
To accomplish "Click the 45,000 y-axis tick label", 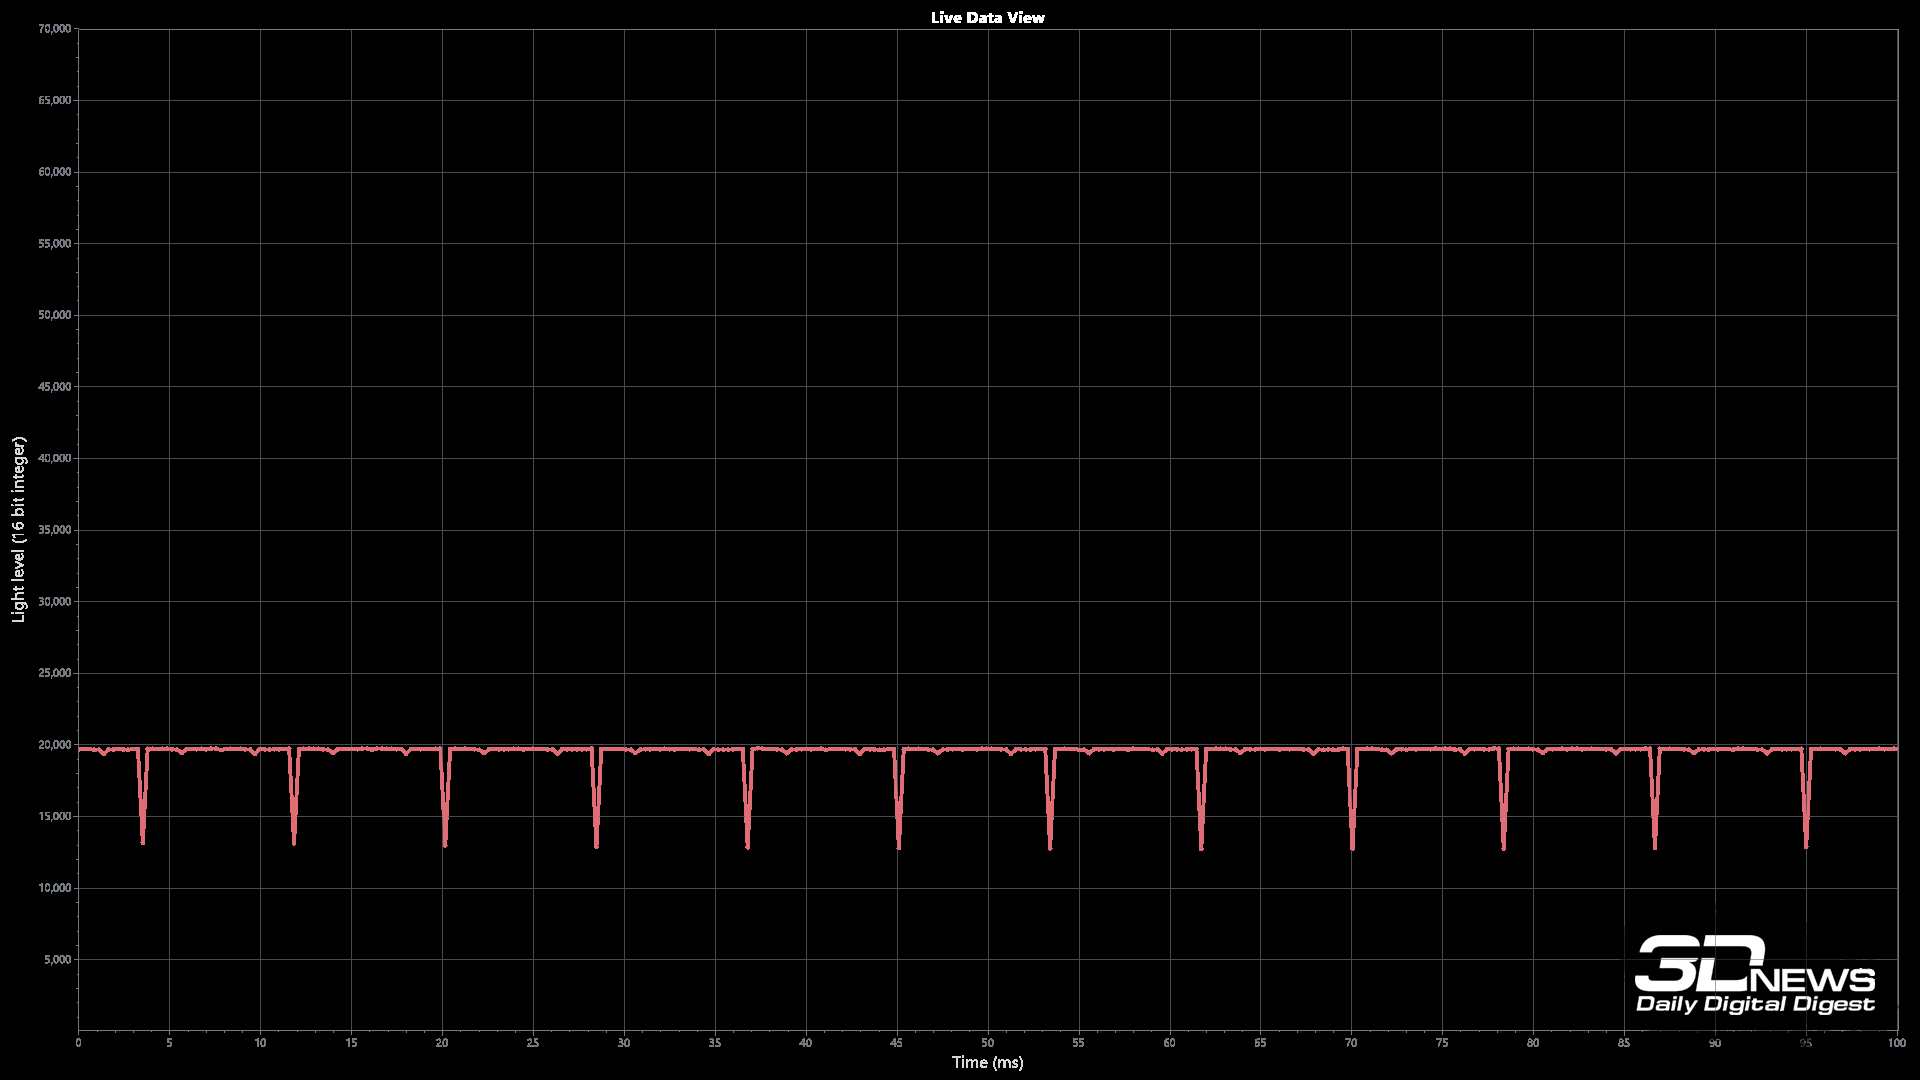I will 54,387.
